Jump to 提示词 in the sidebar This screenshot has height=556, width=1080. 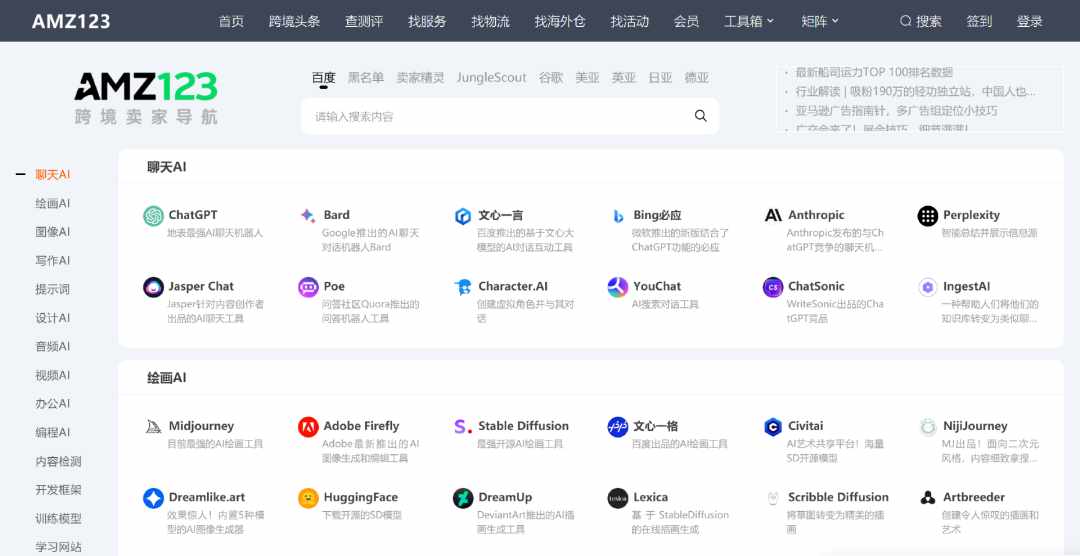pos(53,289)
